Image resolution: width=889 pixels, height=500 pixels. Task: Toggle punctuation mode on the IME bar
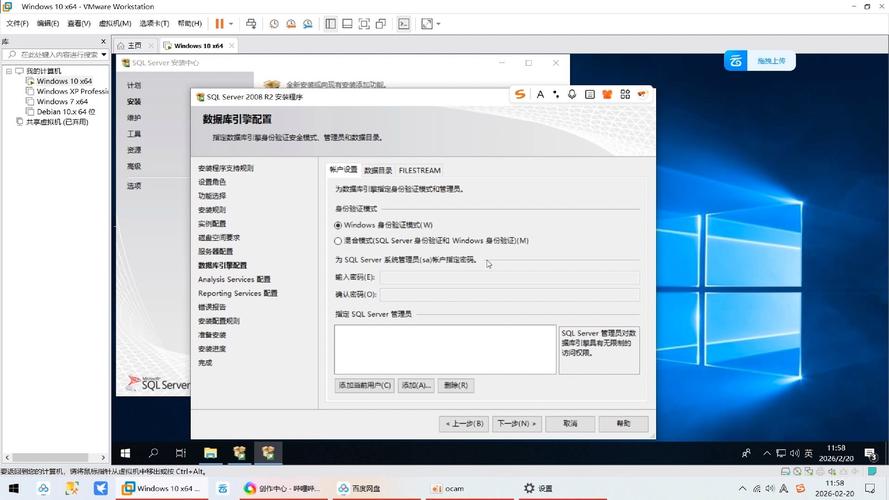point(556,94)
